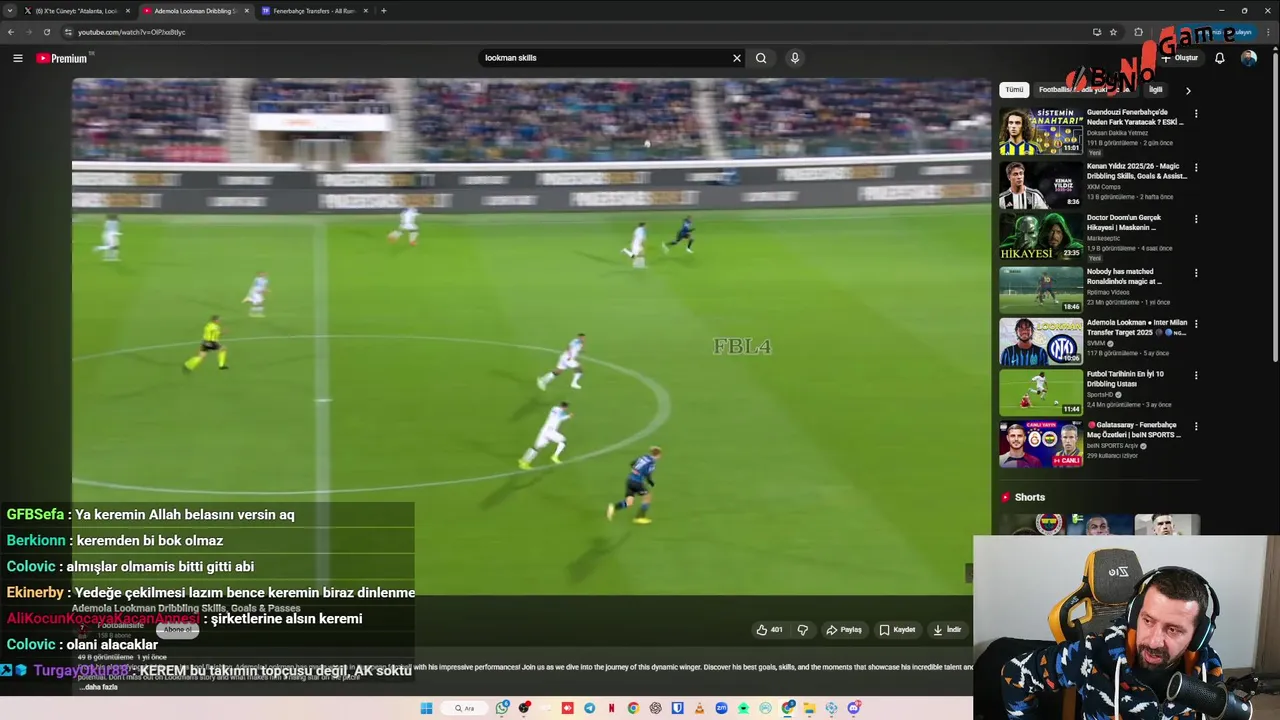Go to YouTube Premium home logo
This screenshot has width=1280, height=720.
(x=62, y=58)
